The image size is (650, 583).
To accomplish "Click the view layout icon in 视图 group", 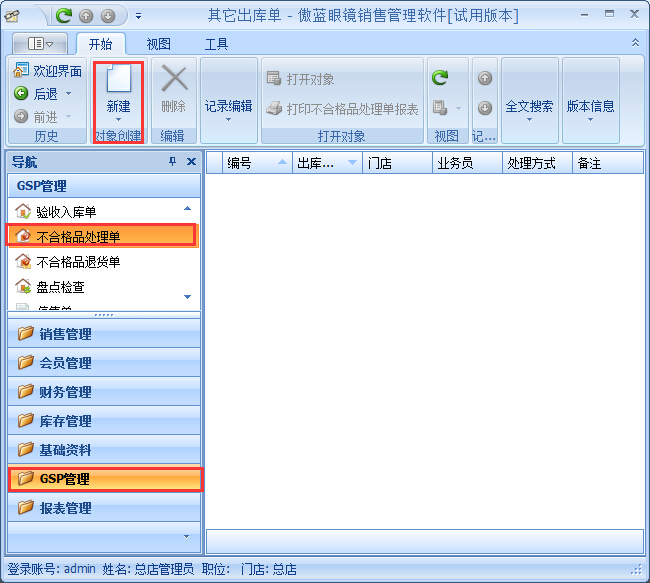I will pyautogui.click(x=440, y=108).
